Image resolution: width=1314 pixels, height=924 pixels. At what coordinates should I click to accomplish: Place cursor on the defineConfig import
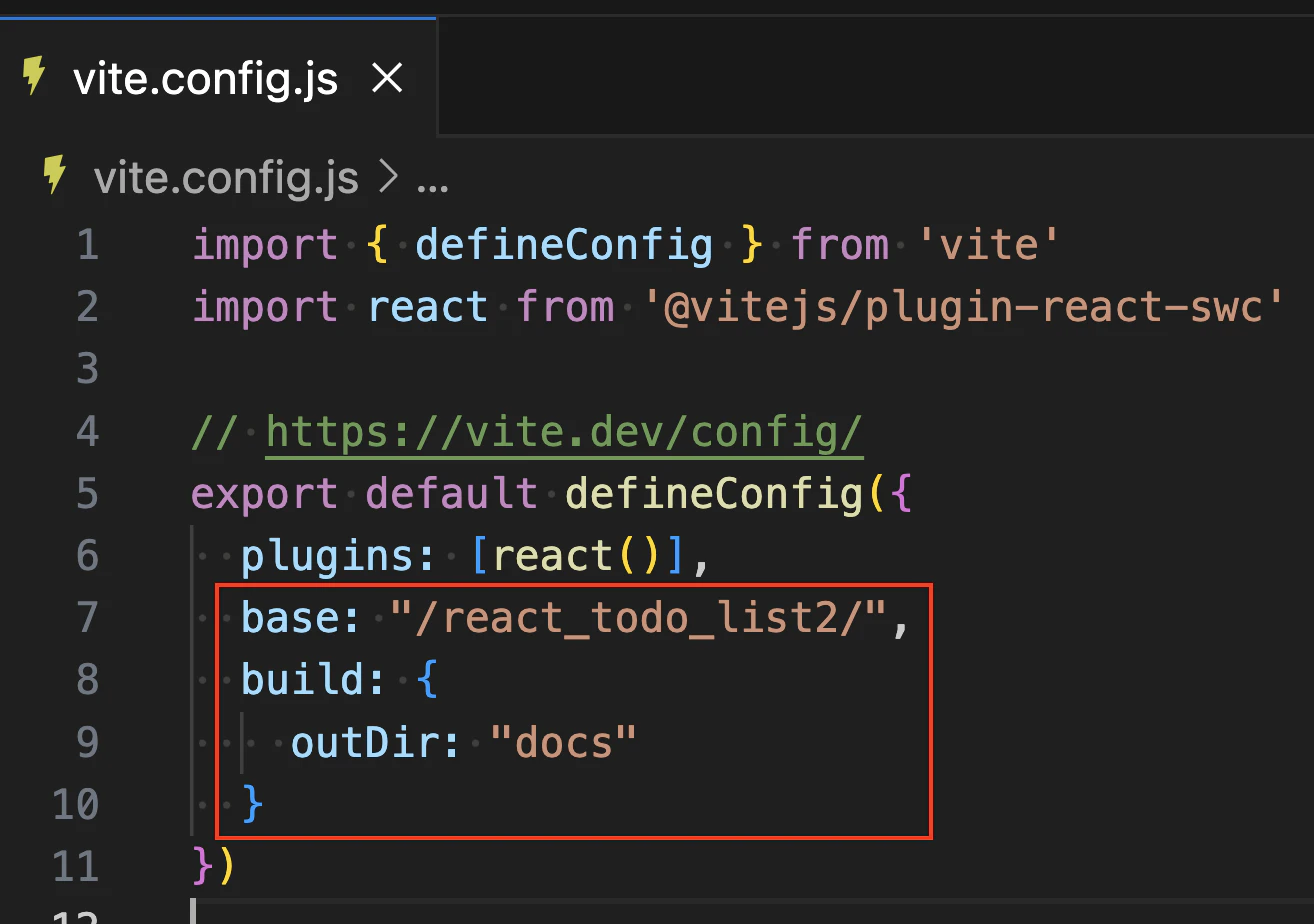(x=564, y=244)
